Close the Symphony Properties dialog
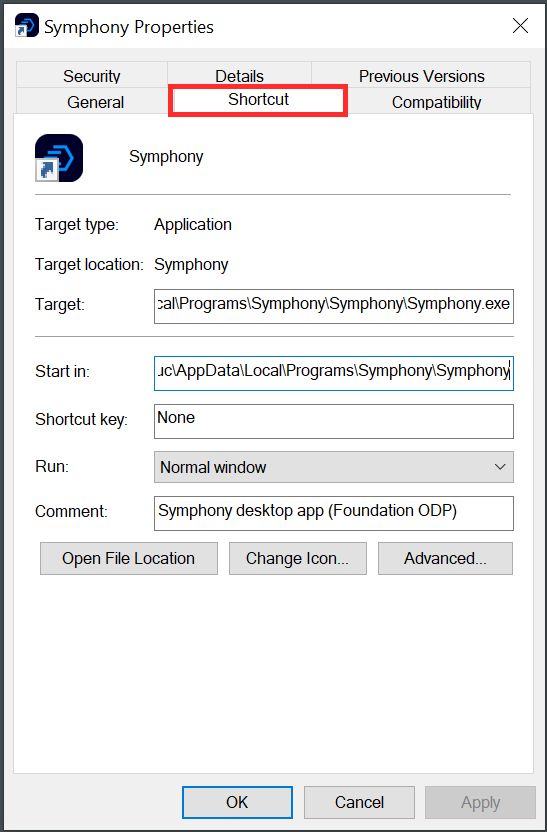Screen dimensions: 547x832 [x=520, y=25]
